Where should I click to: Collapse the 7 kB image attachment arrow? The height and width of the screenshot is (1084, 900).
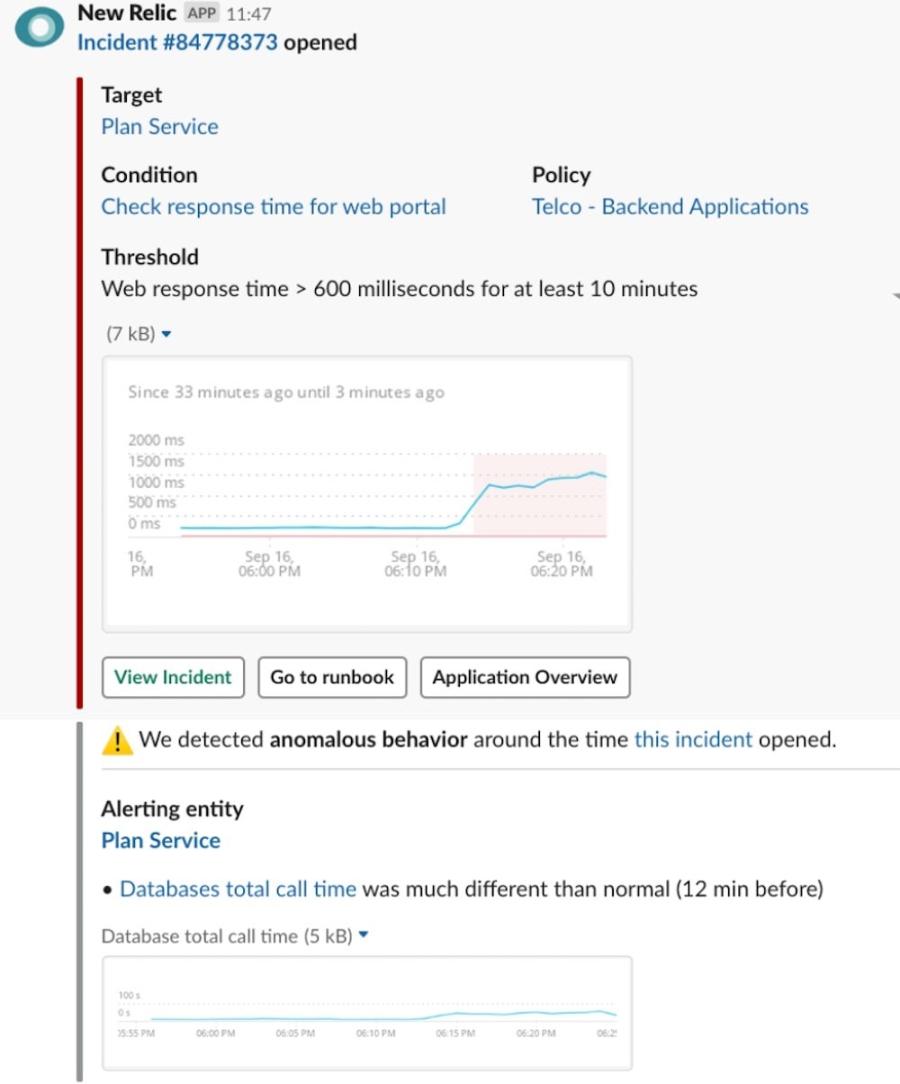pos(167,334)
